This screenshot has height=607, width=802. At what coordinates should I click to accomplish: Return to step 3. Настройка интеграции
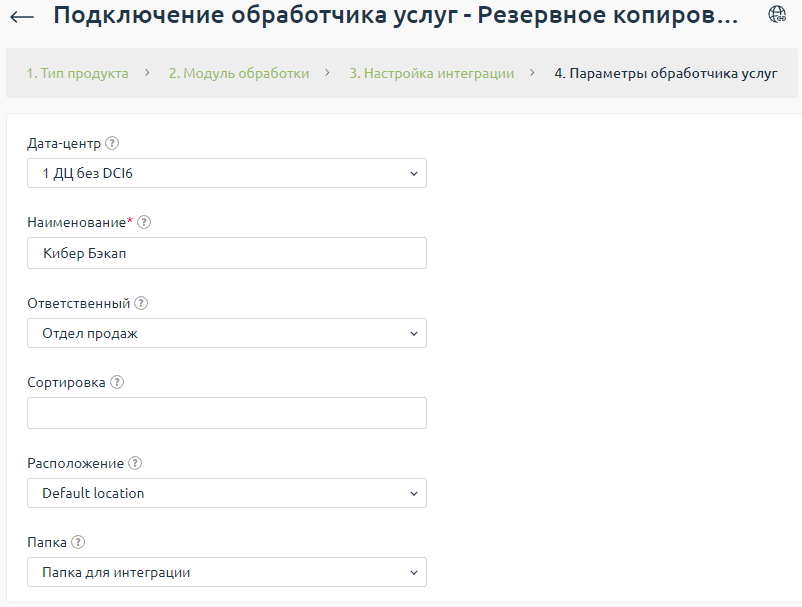(x=431, y=73)
